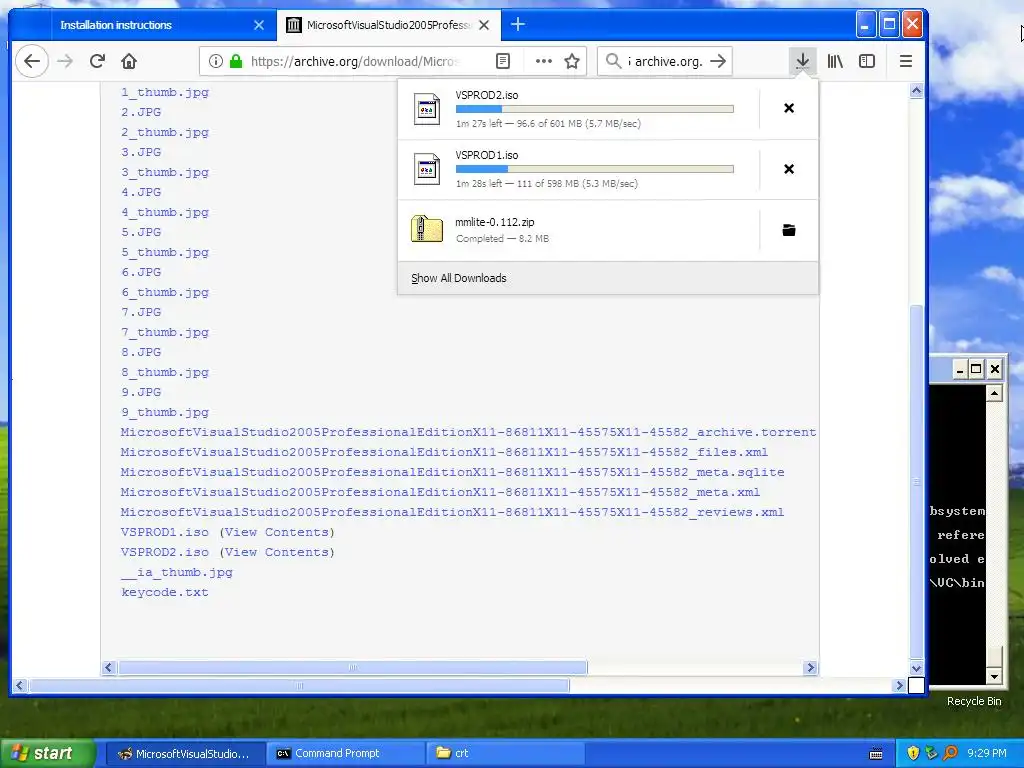Click the inner horizontal scrollbar right arrow
Viewport: 1024px width, 768px height.
810,667
